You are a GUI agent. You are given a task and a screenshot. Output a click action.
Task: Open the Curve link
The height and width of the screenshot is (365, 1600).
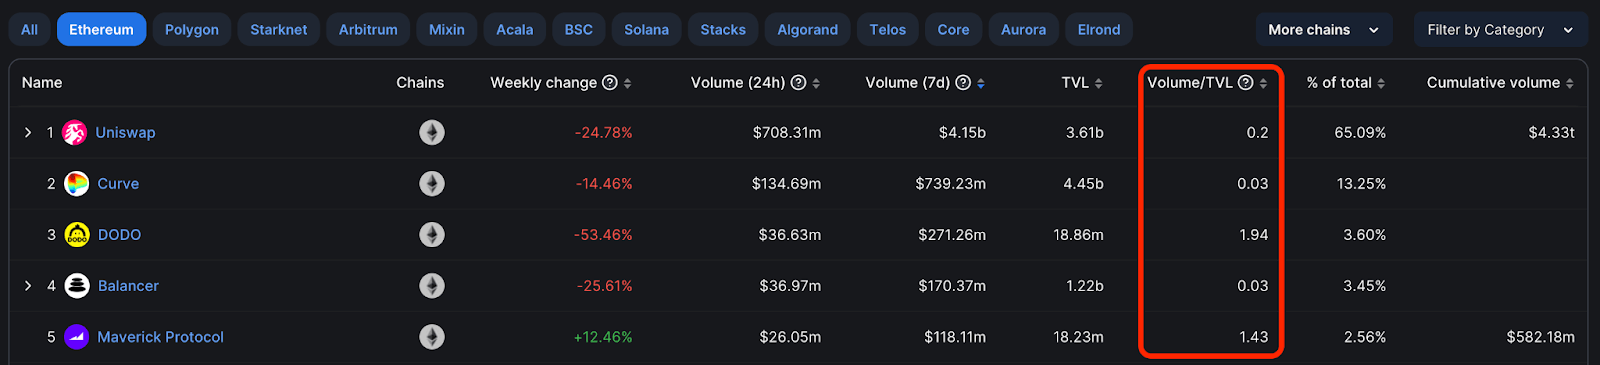tap(118, 184)
